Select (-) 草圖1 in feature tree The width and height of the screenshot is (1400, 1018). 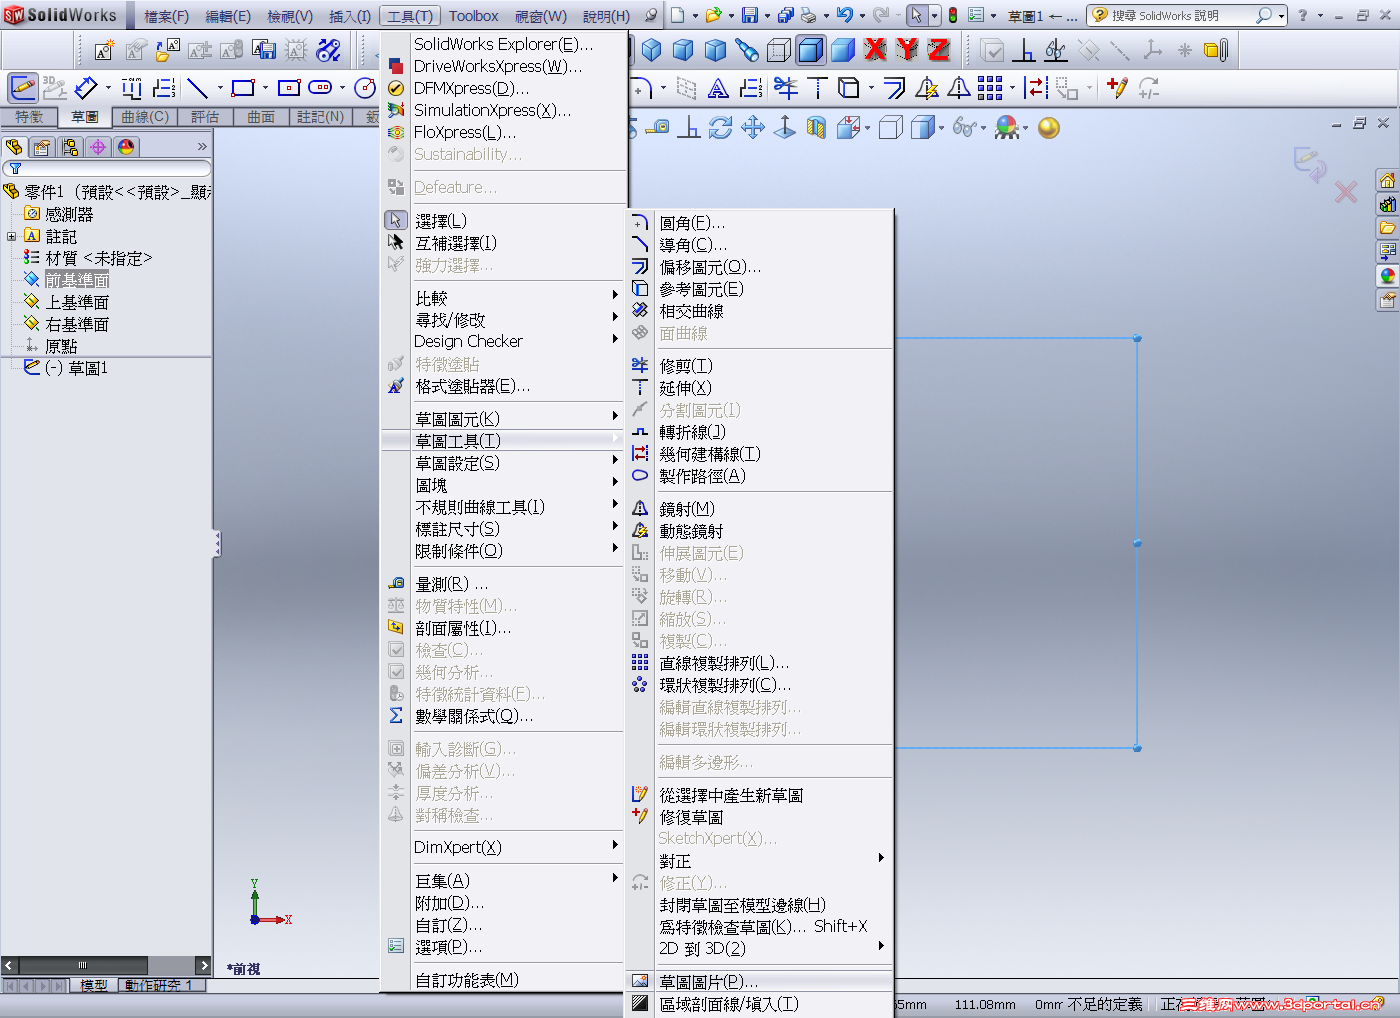click(x=76, y=368)
